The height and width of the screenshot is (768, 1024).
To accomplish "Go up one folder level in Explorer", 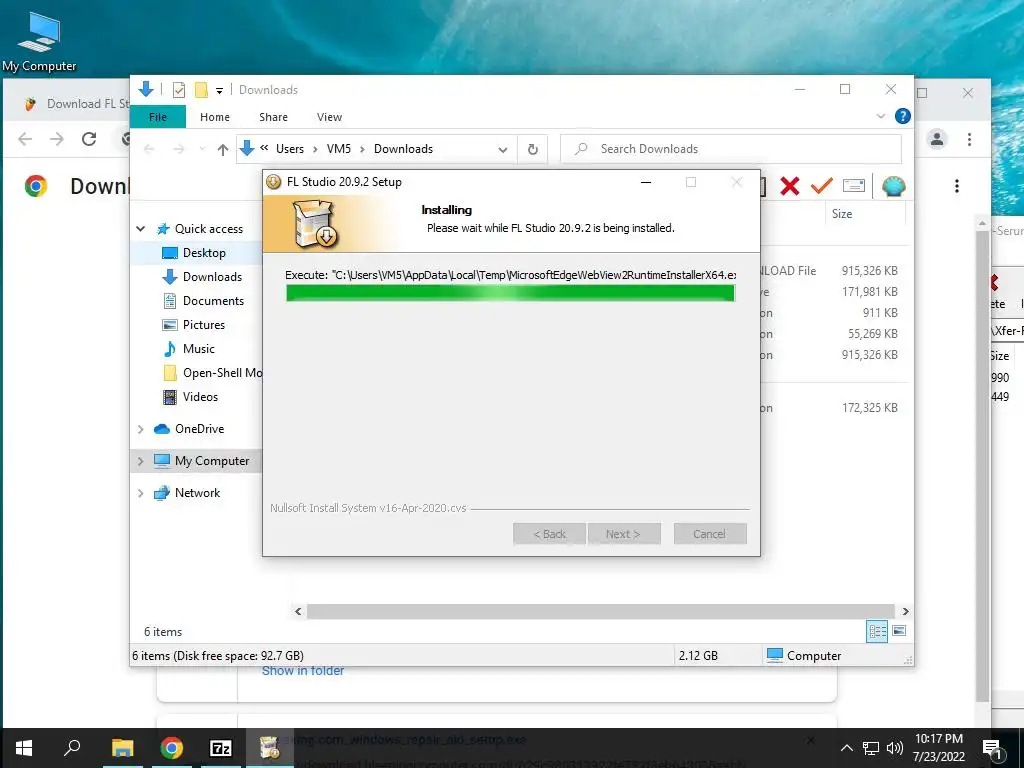I will pyautogui.click(x=223, y=150).
